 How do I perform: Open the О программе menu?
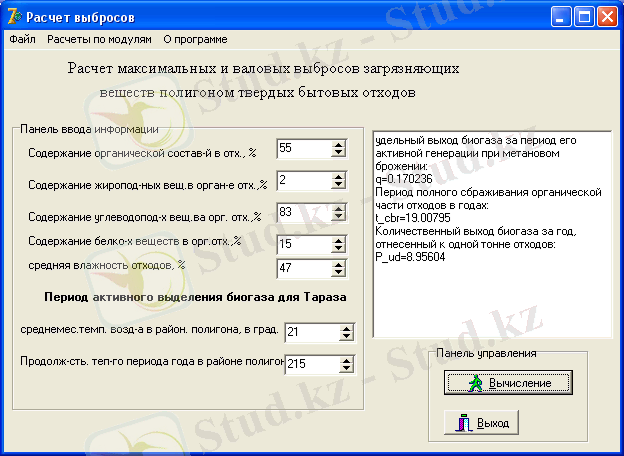tap(195, 39)
